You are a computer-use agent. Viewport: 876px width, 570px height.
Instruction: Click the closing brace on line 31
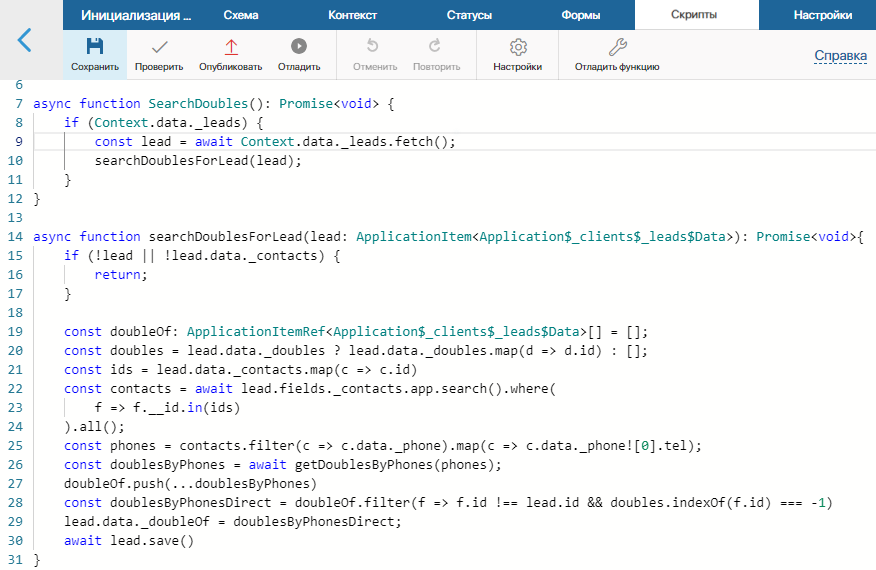pyautogui.click(x=37, y=559)
